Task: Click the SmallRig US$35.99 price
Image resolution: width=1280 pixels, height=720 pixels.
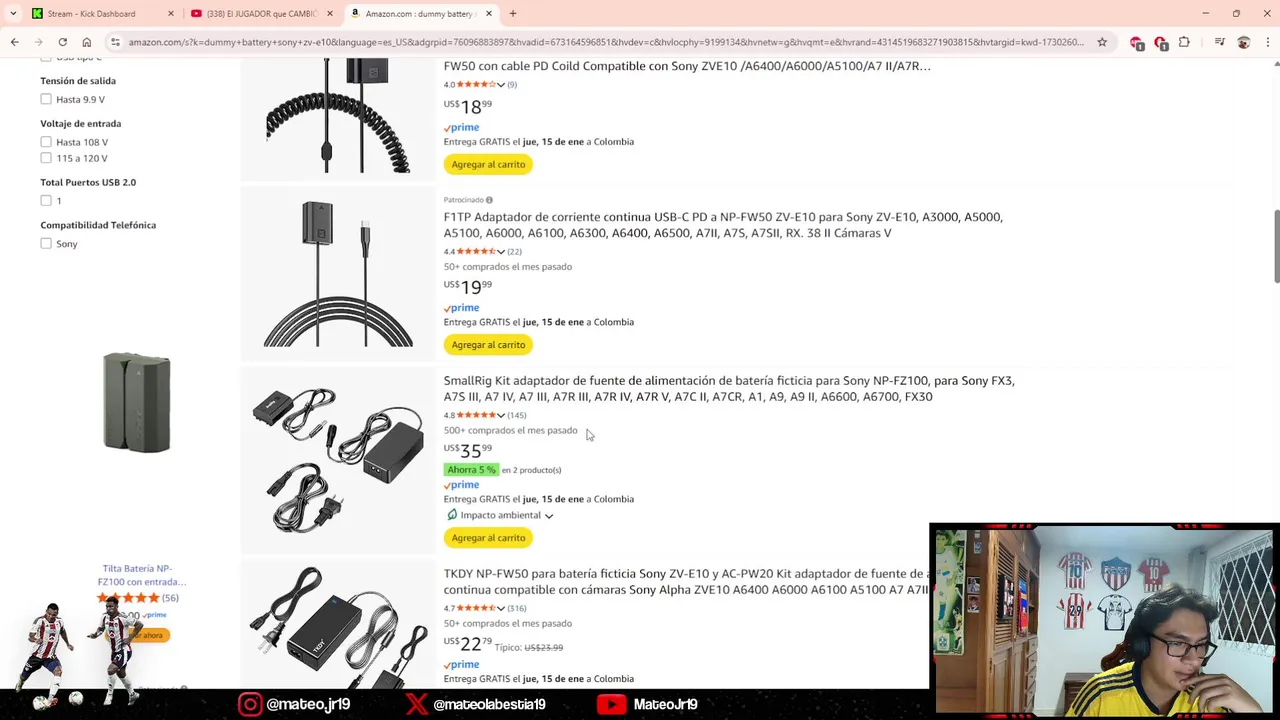Action: point(468,450)
